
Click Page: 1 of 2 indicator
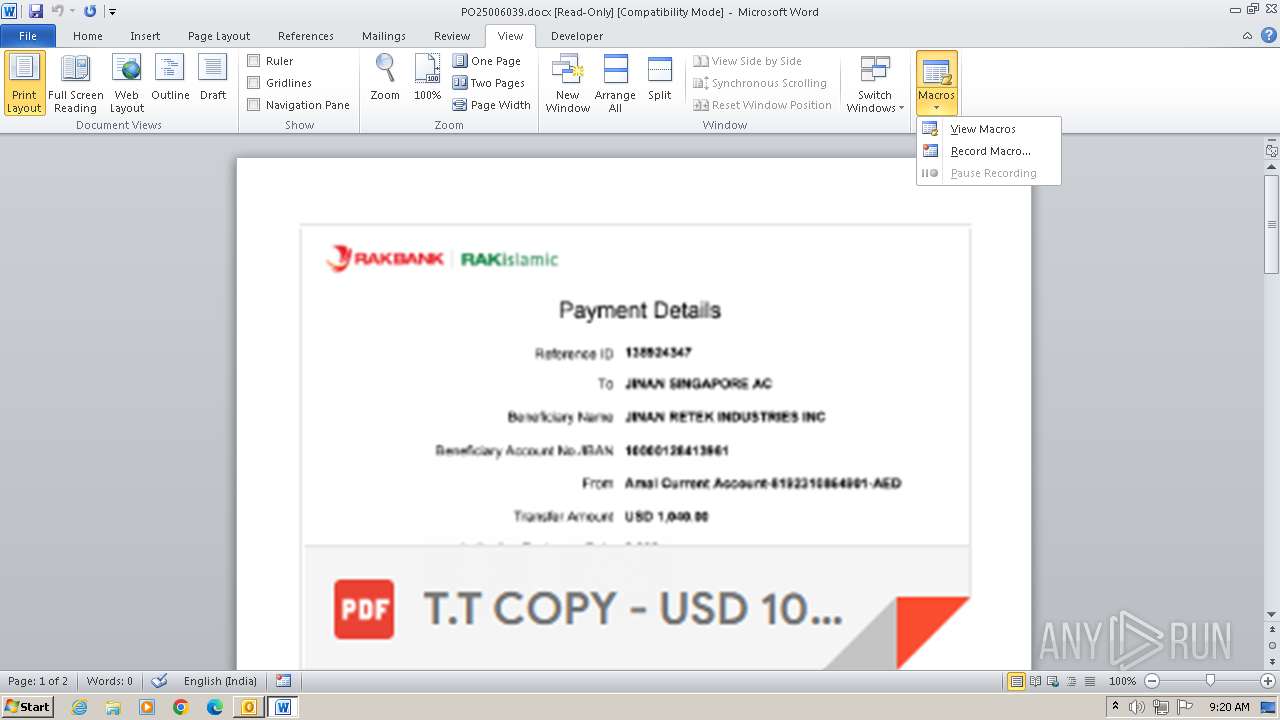pos(38,681)
